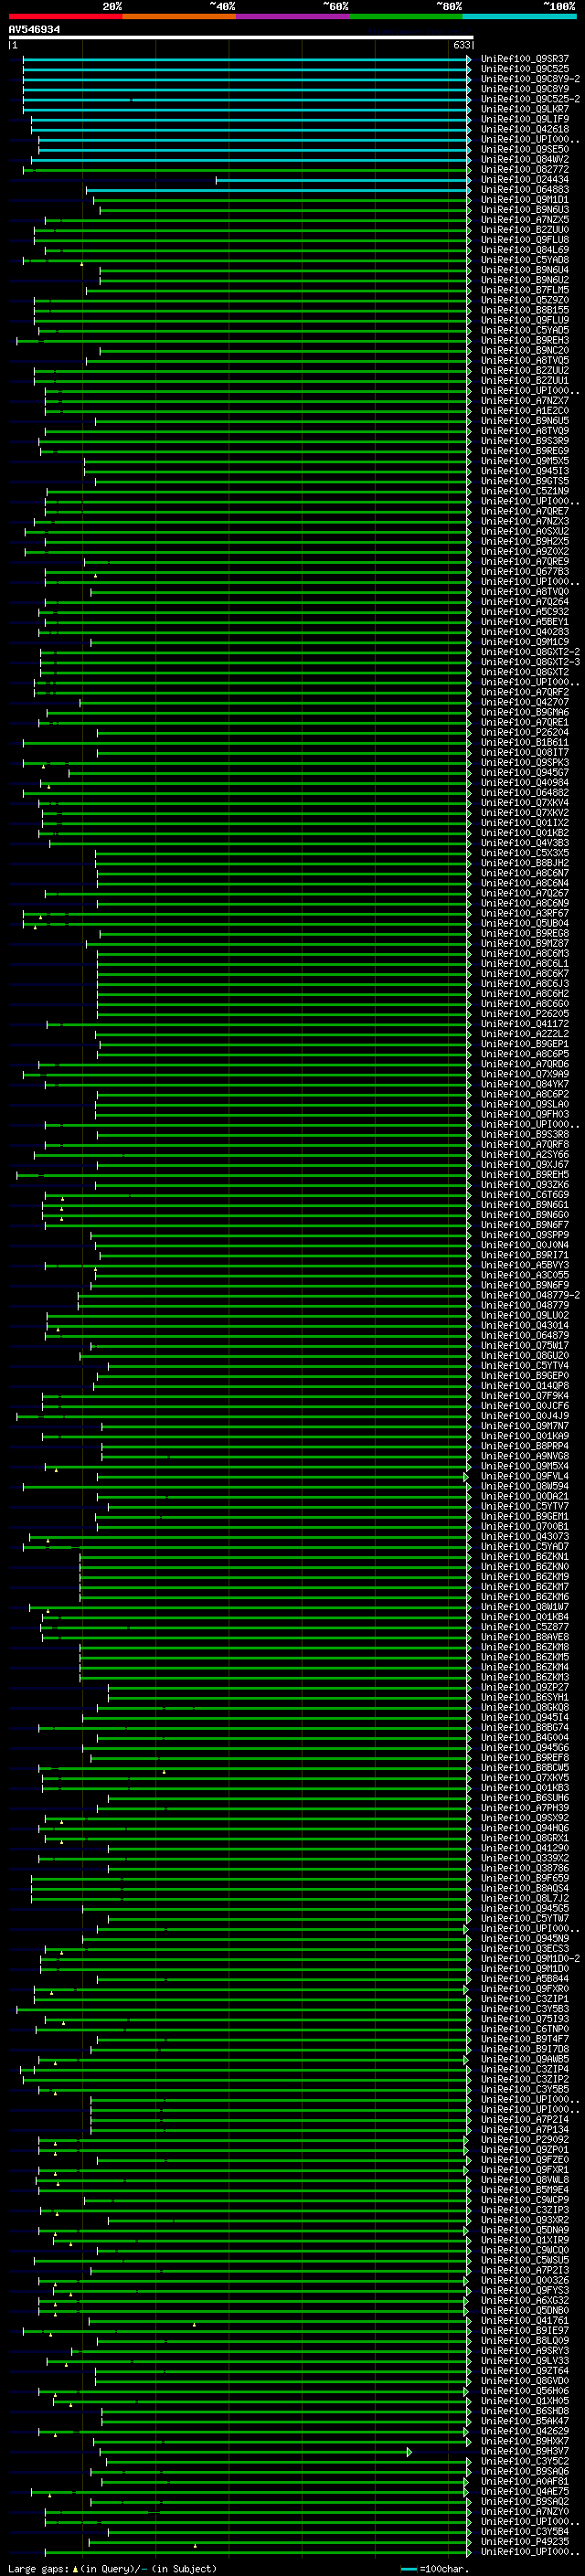Click hit label UniRef100_A3RF67
This screenshot has height=2576, width=585.
tap(525, 913)
